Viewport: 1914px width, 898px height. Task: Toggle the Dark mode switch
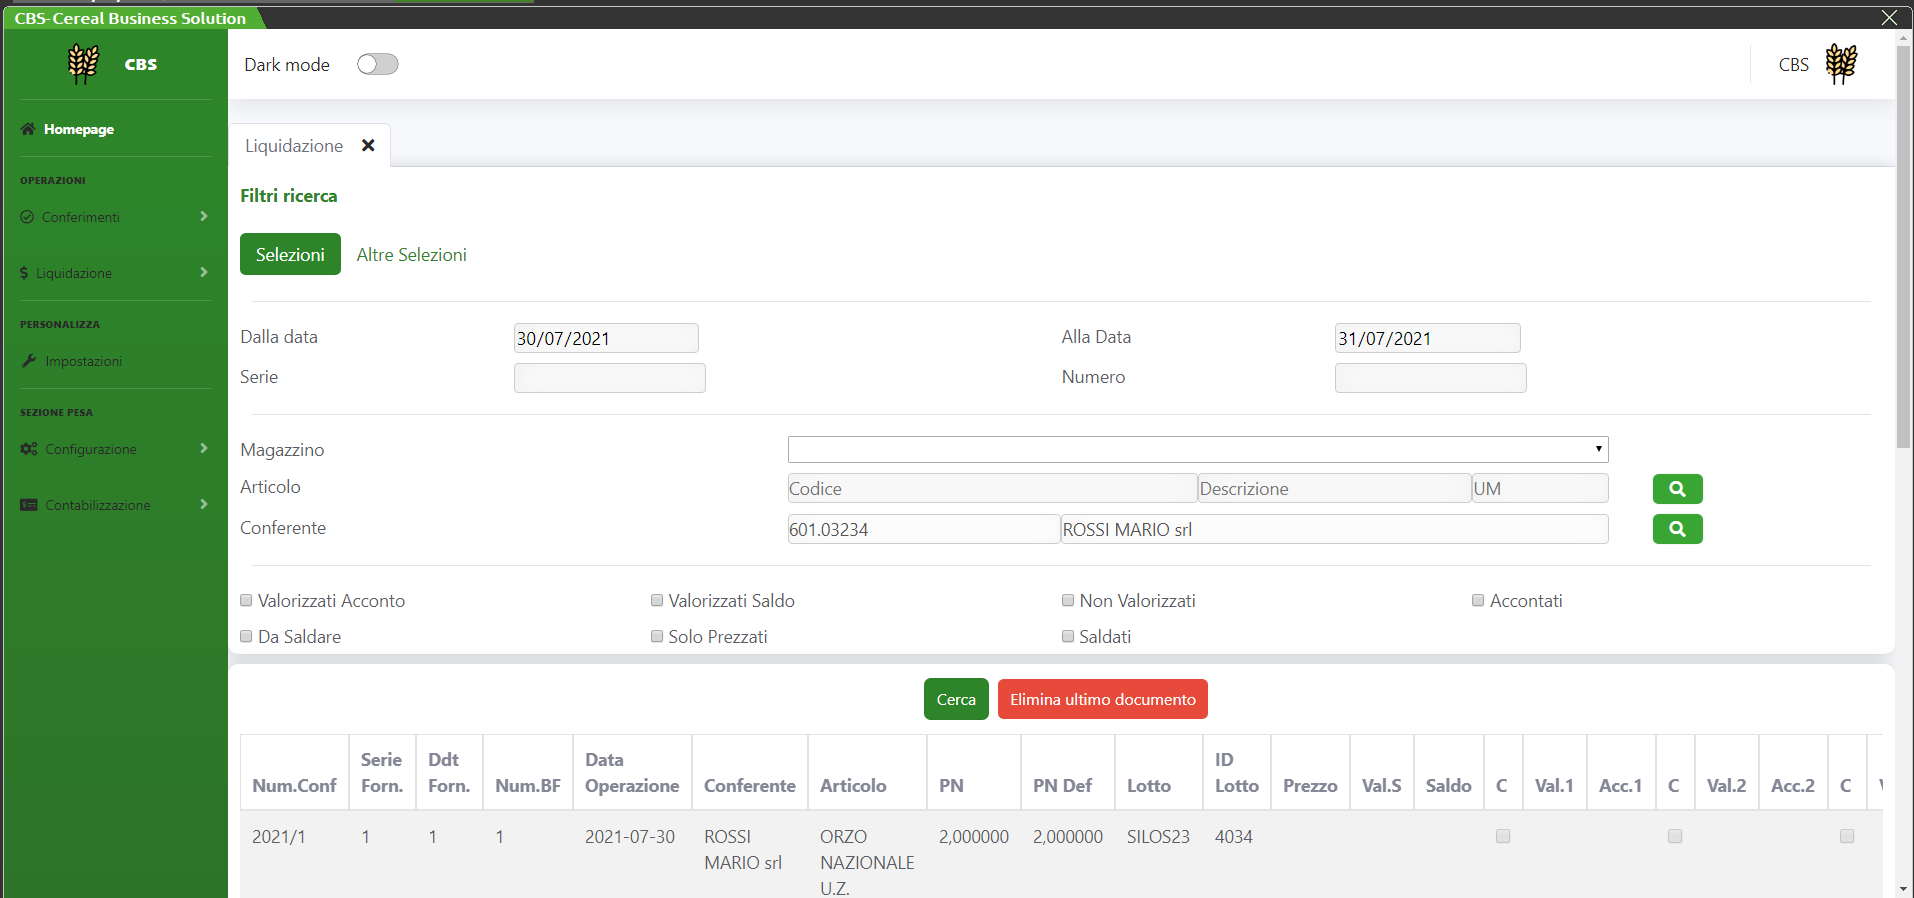click(377, 64)
